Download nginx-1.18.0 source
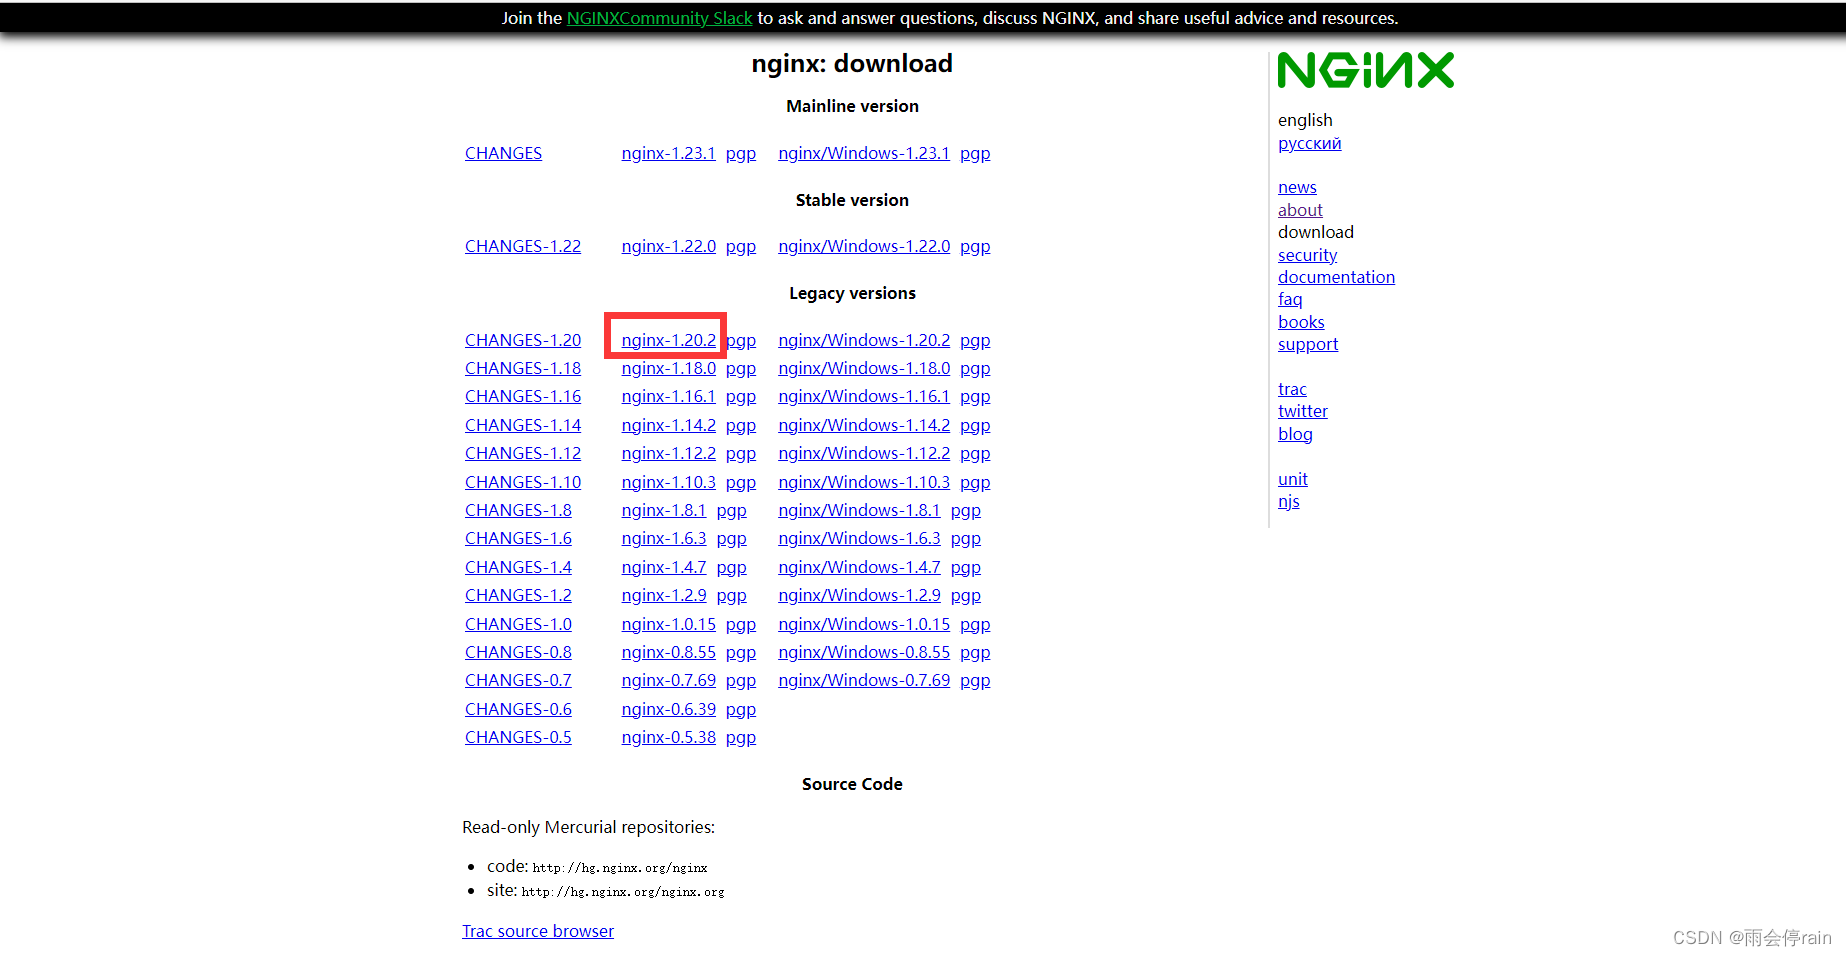This screenshot has height=956, width=1846. (668, 368)
